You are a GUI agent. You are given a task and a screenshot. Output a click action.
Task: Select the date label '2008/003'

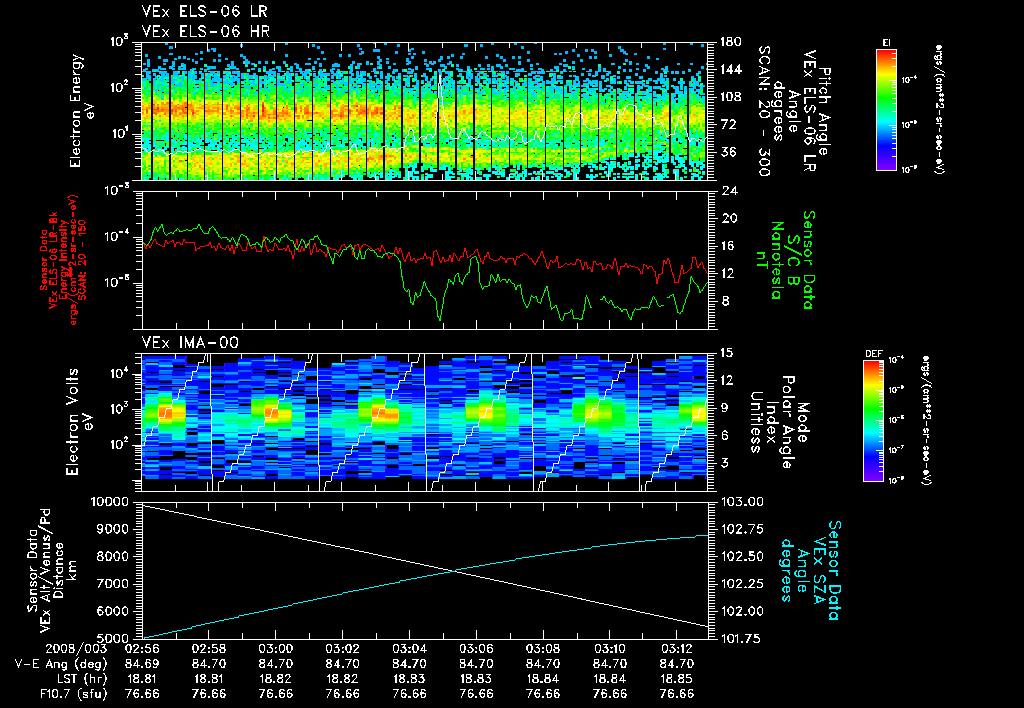pyautogui.click(x=76, y=649)
